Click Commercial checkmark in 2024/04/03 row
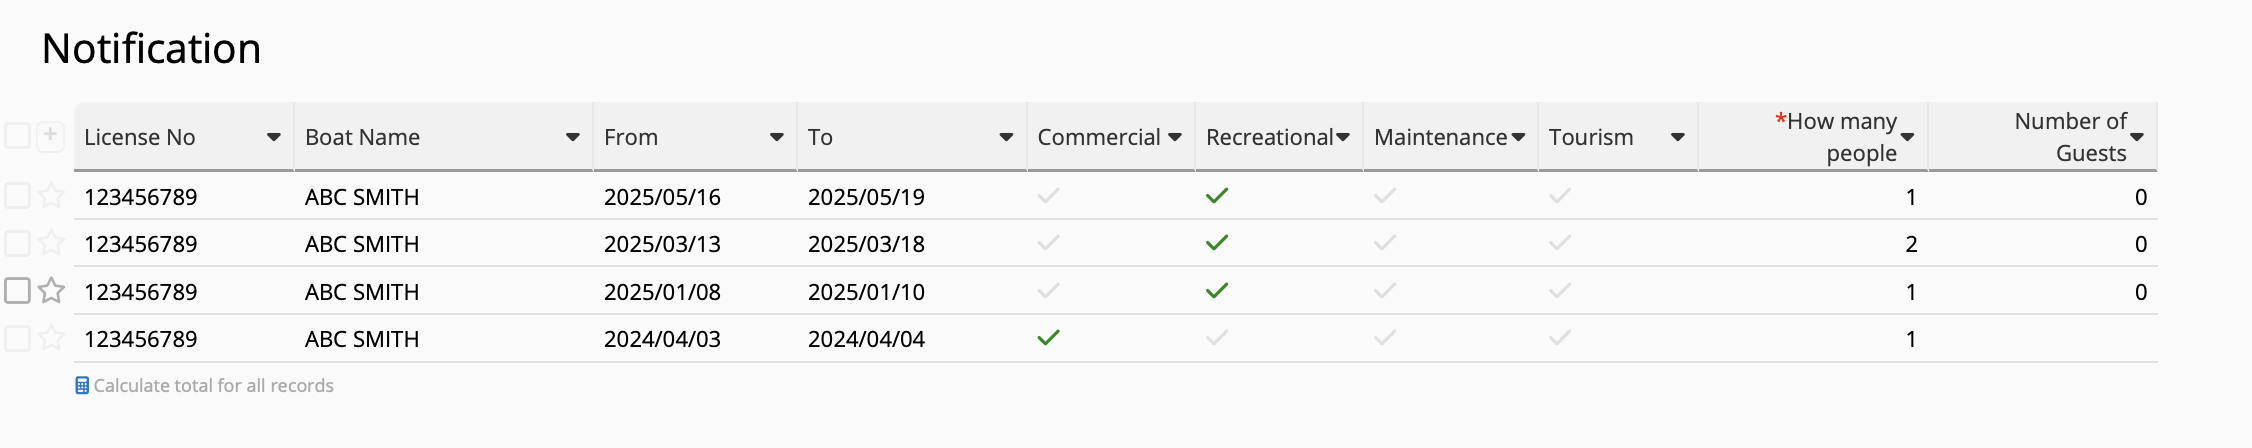Viewport: 2252px width, 448px height. 1048,338
